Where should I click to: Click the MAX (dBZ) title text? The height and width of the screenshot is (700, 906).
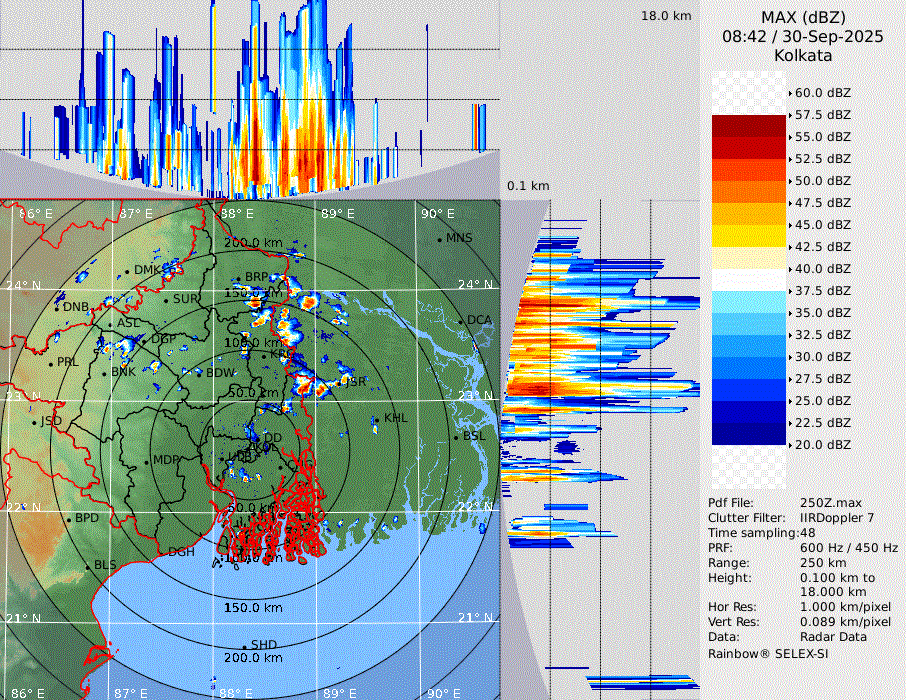tap(803, 18)
